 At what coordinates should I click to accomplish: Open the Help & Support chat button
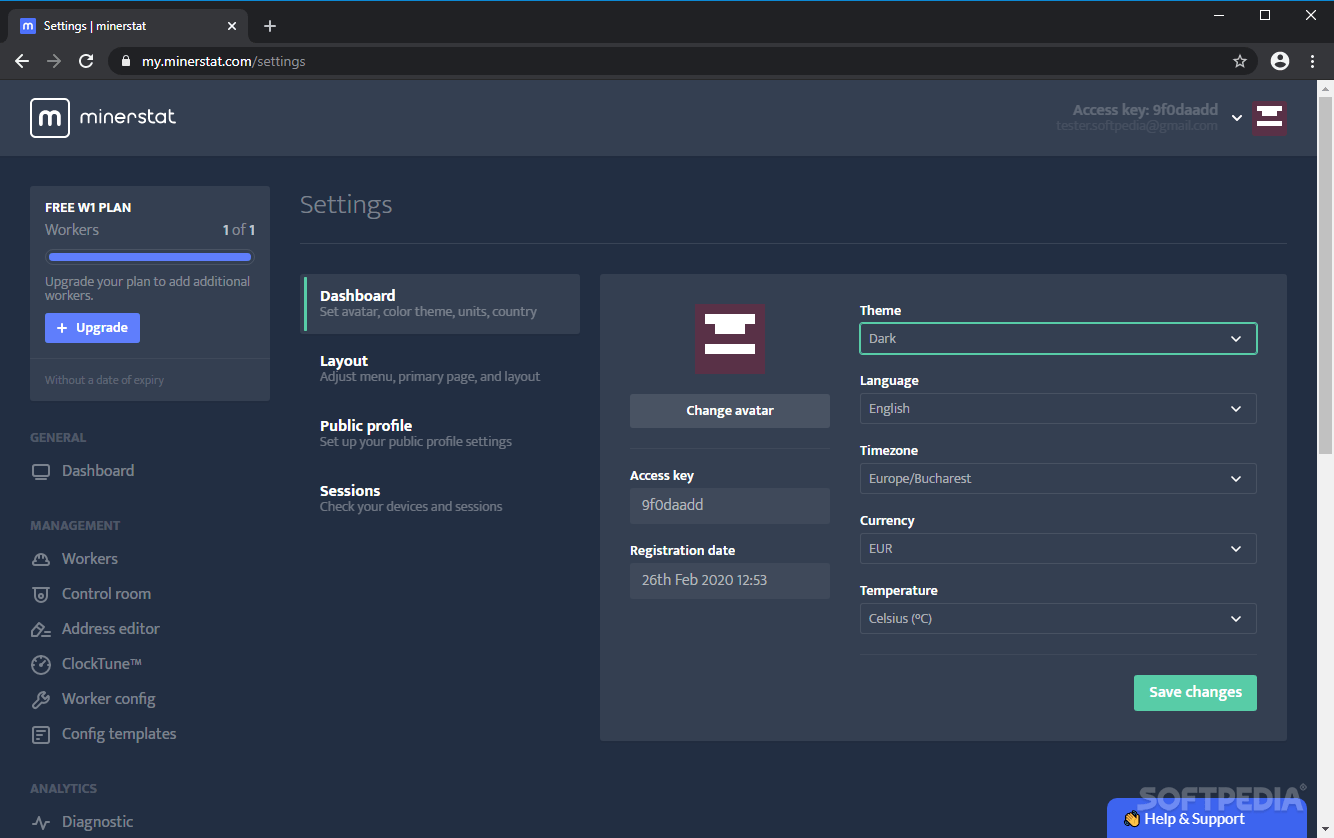pos(1207,819)
